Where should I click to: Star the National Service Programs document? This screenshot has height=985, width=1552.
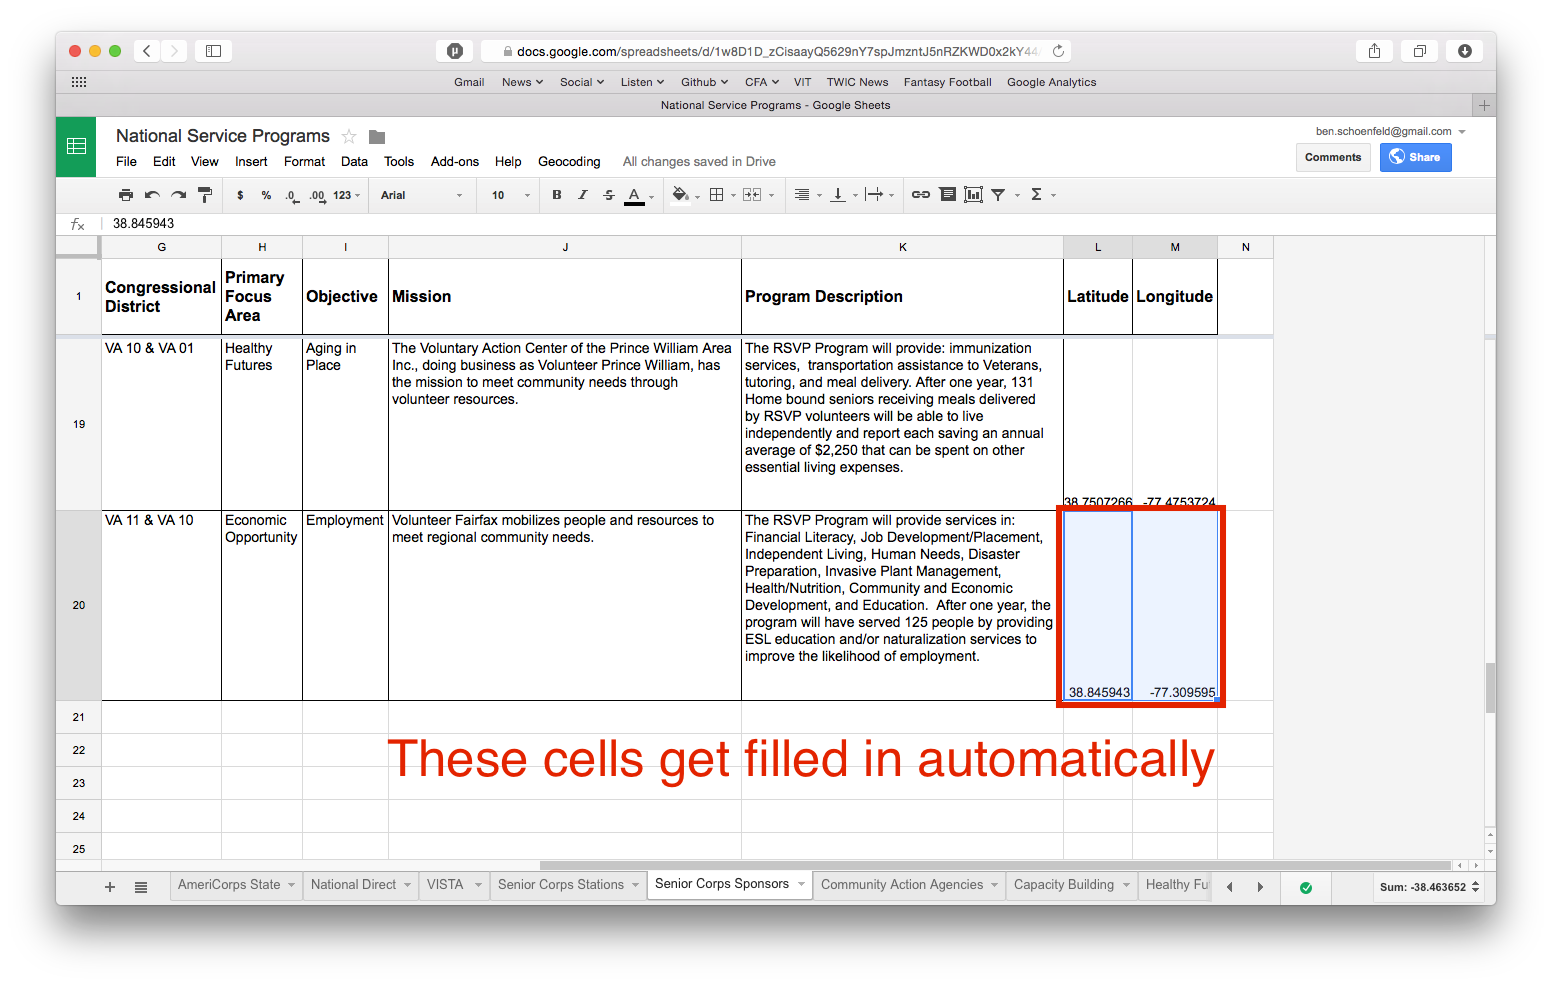pyautogui.click(x=349, y=136)
